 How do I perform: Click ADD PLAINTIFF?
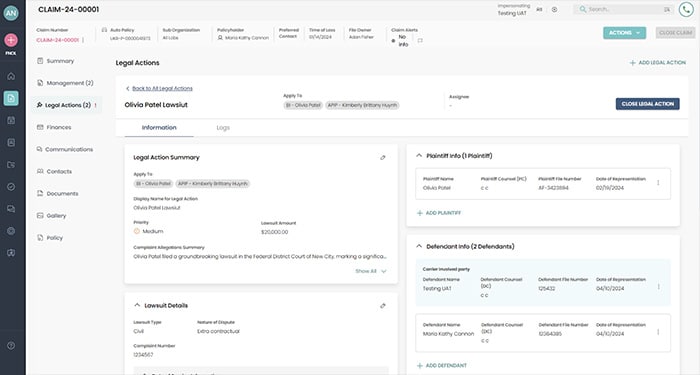(438, 213)
